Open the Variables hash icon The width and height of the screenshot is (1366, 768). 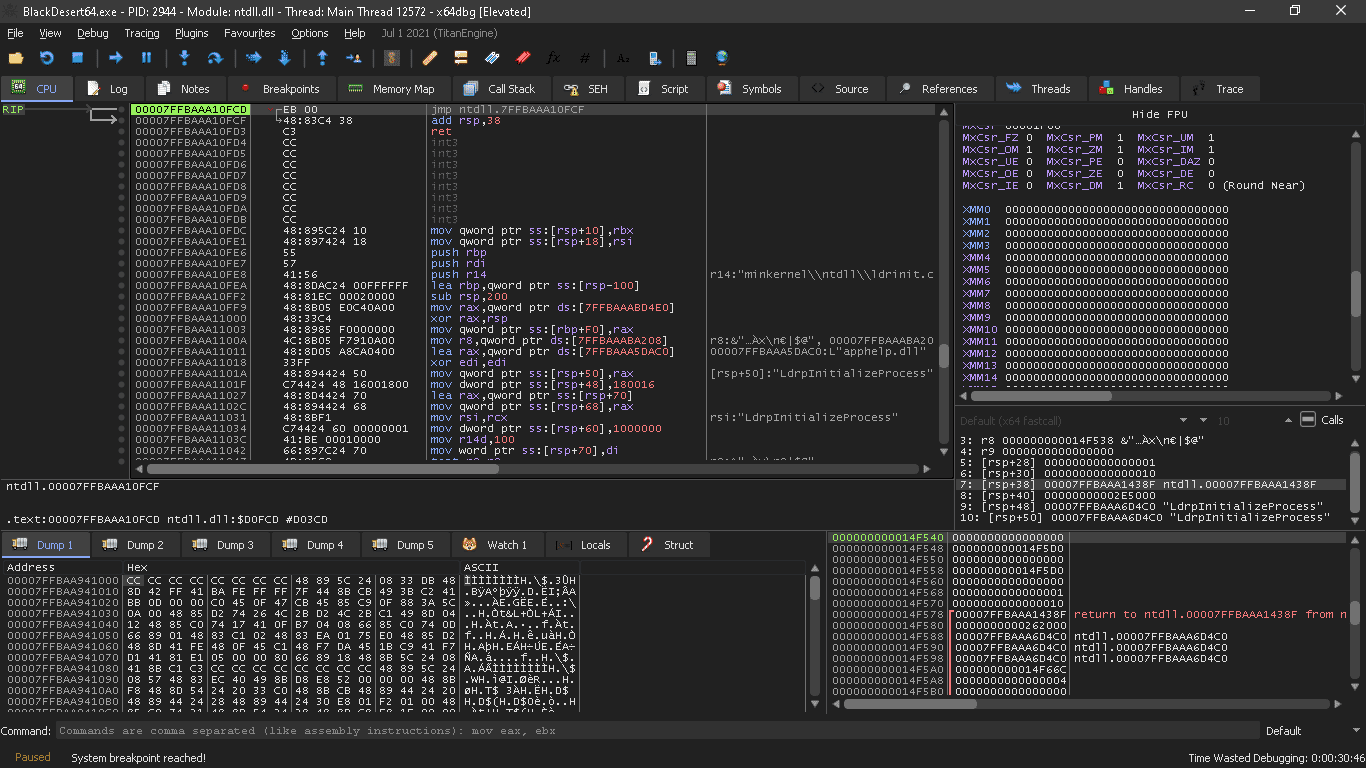(584, 58)
